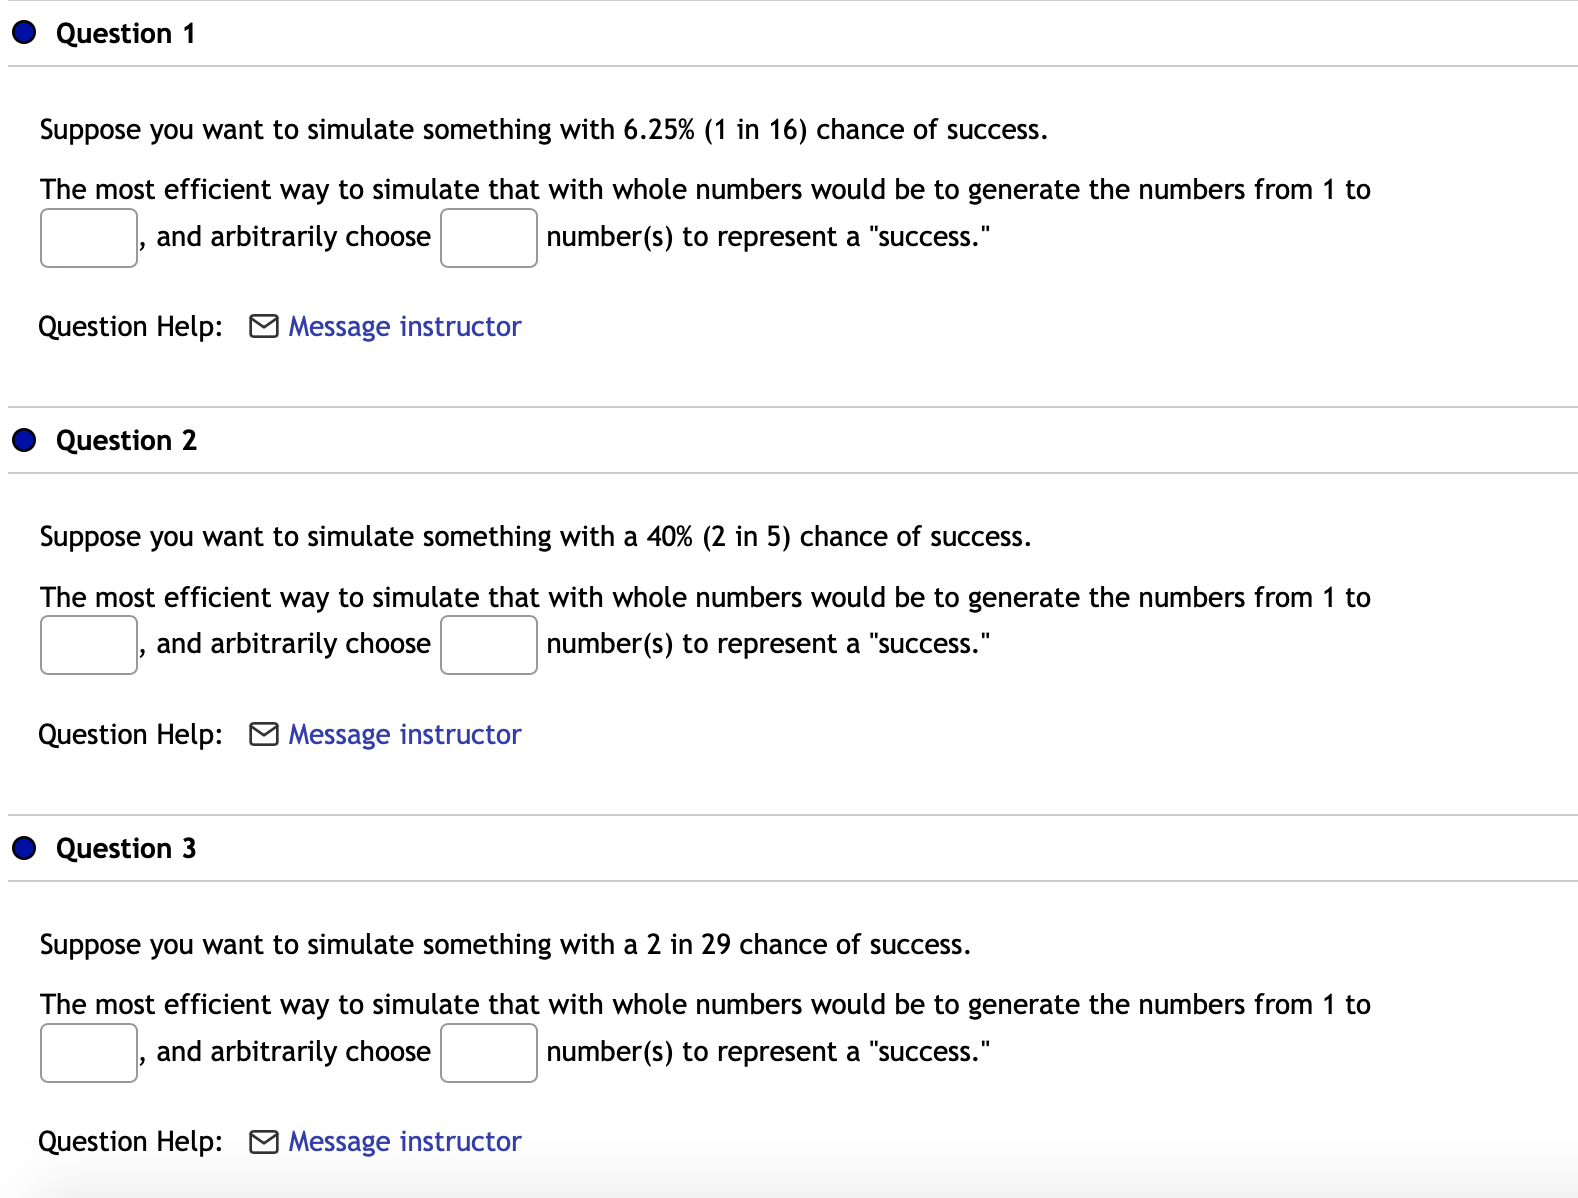Open Message instructor link for Question 3

coord(404,1142)
